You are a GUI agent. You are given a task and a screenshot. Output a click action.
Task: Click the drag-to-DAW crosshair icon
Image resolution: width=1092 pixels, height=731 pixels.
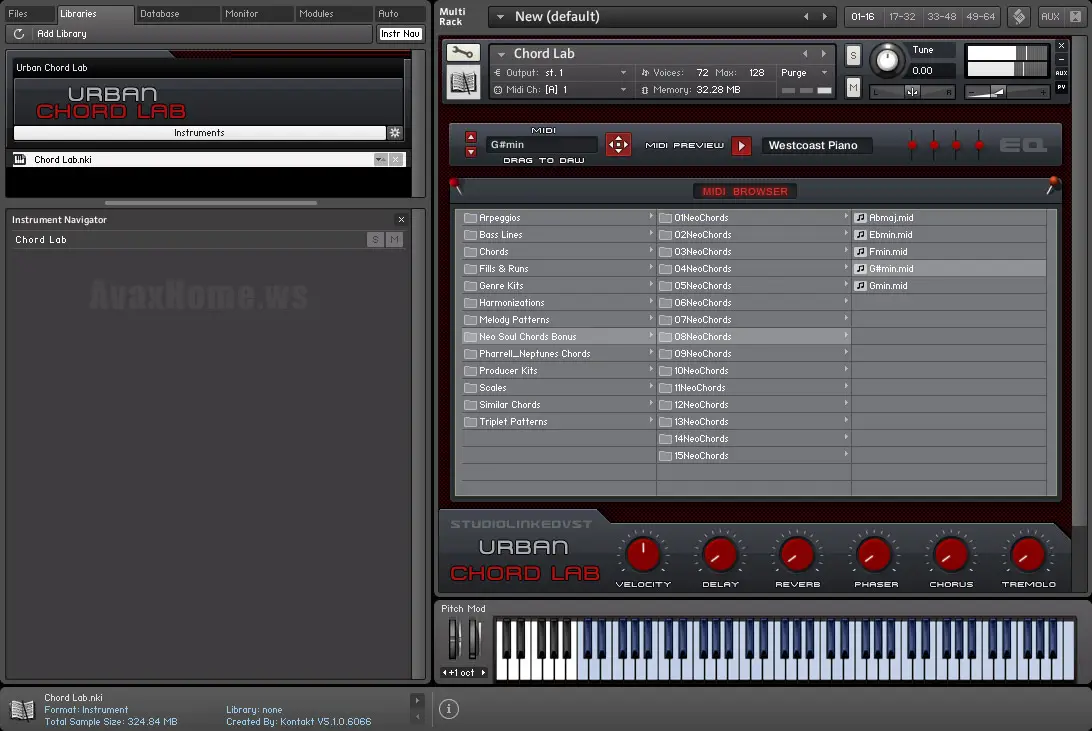(x=618, y=145)
